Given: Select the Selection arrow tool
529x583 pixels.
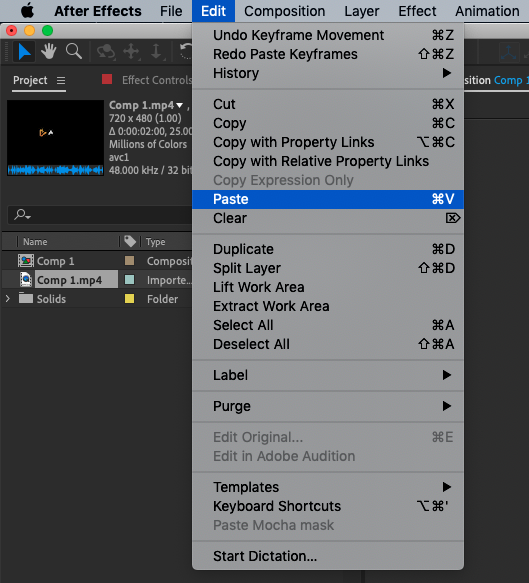Looking at the screenshot, I should point(24,52).
